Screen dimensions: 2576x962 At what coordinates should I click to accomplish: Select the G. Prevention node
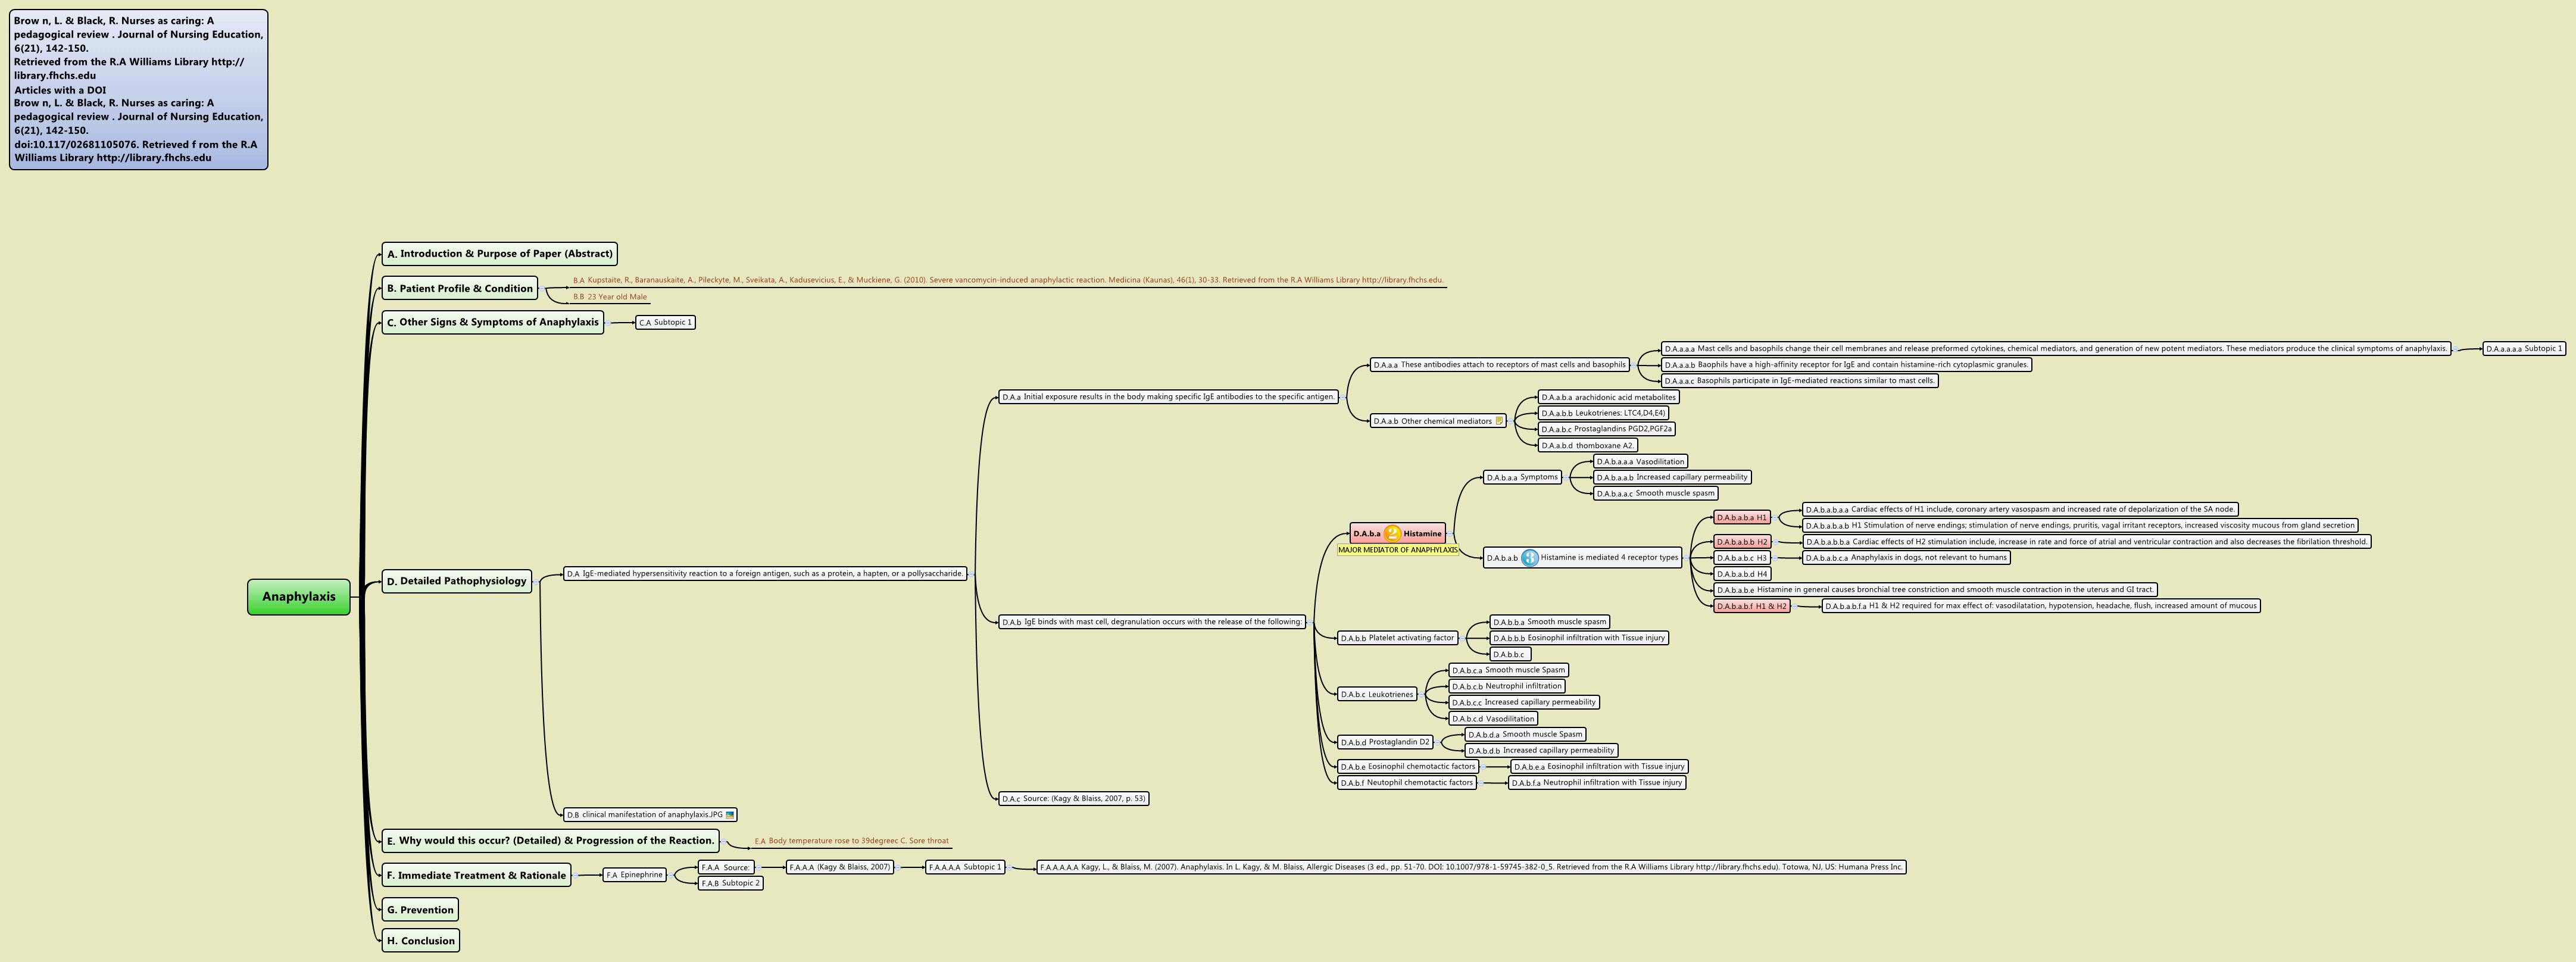click(x=420, y=910)
